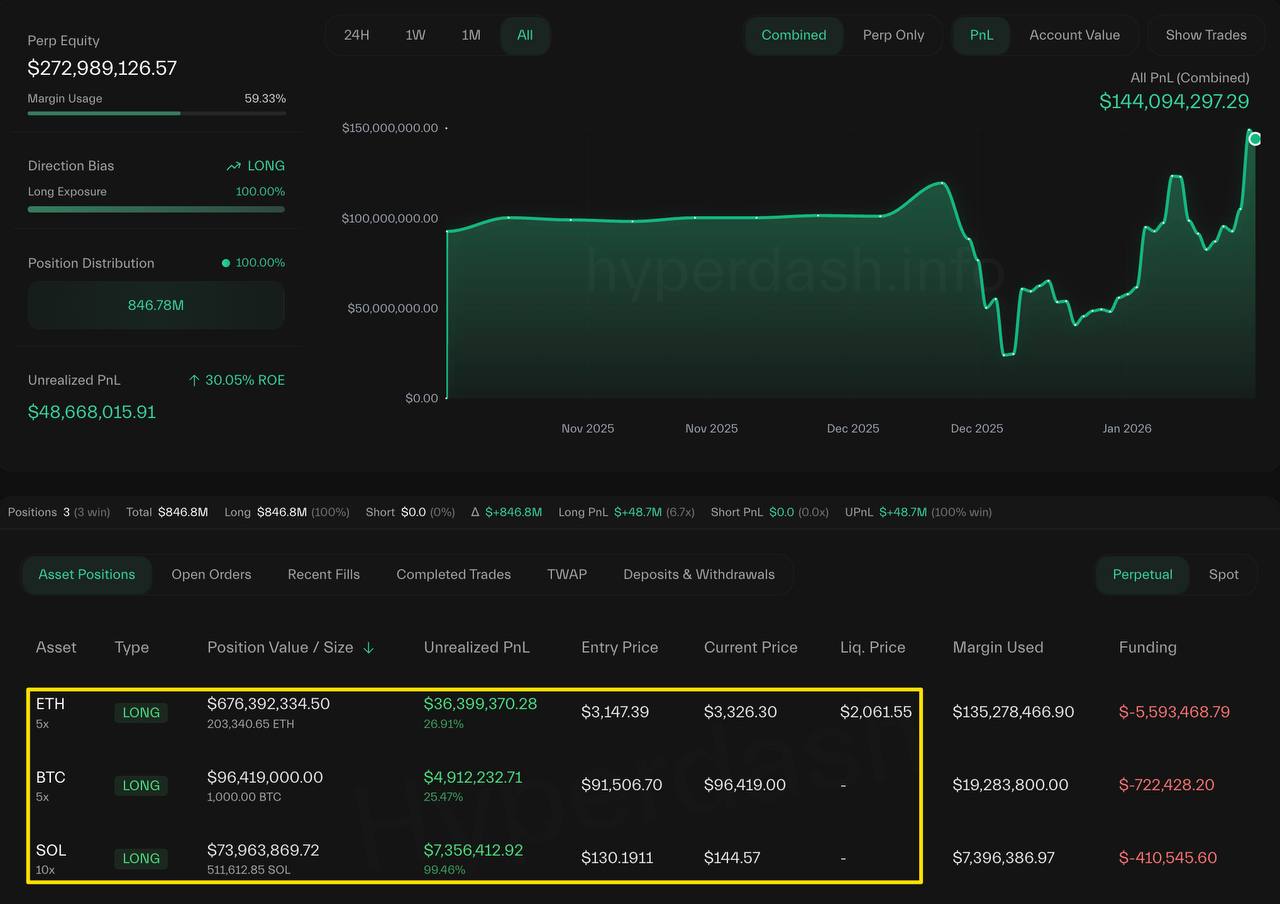Toggle the chart to Perp Only

tap(893, 35)
